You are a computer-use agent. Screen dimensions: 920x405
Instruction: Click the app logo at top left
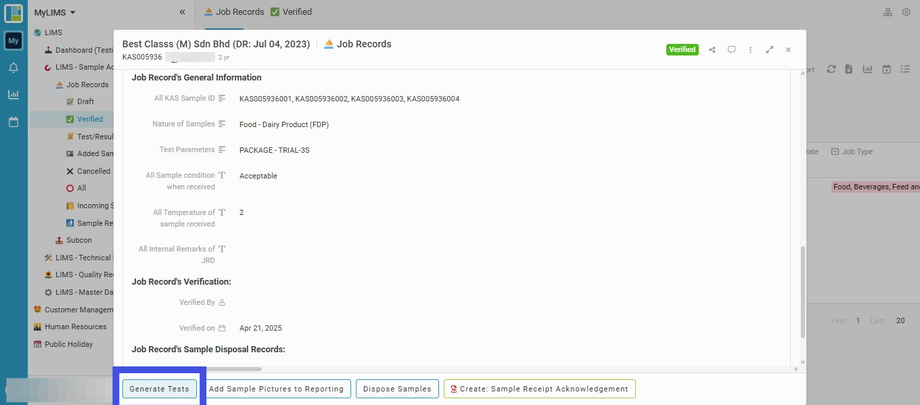click(13, 13)
